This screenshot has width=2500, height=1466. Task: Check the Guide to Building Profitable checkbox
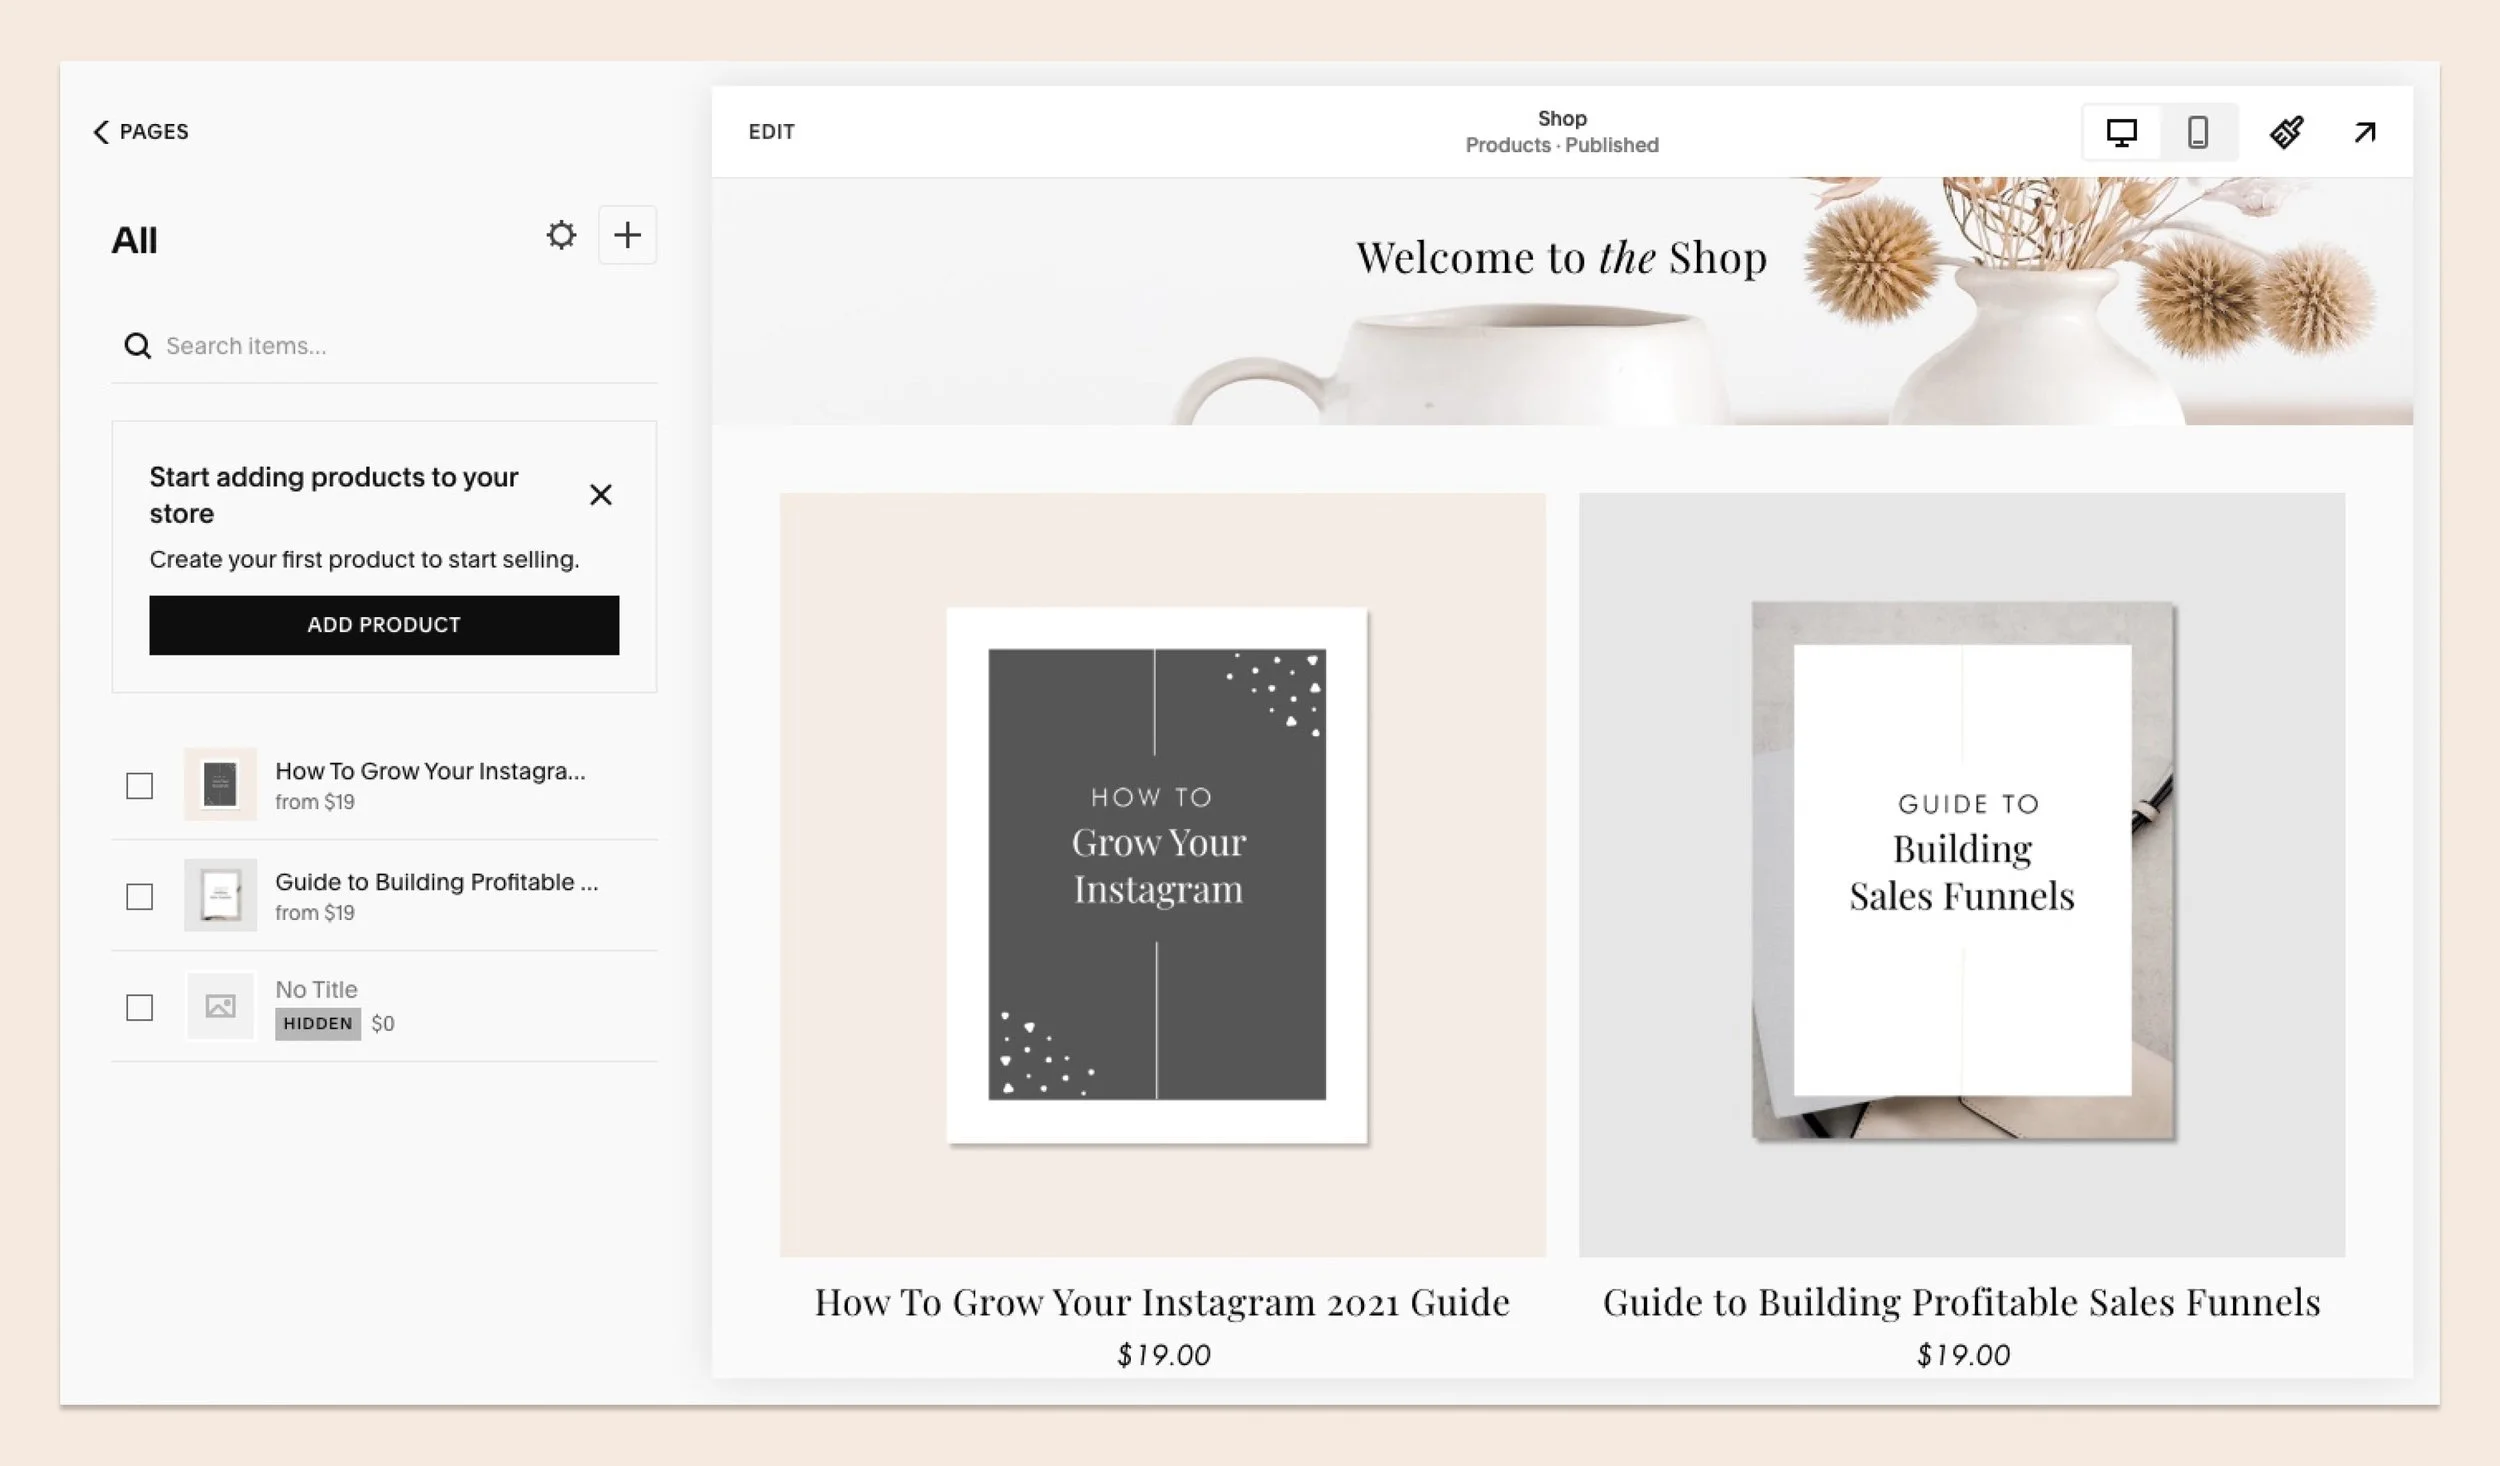140,897
